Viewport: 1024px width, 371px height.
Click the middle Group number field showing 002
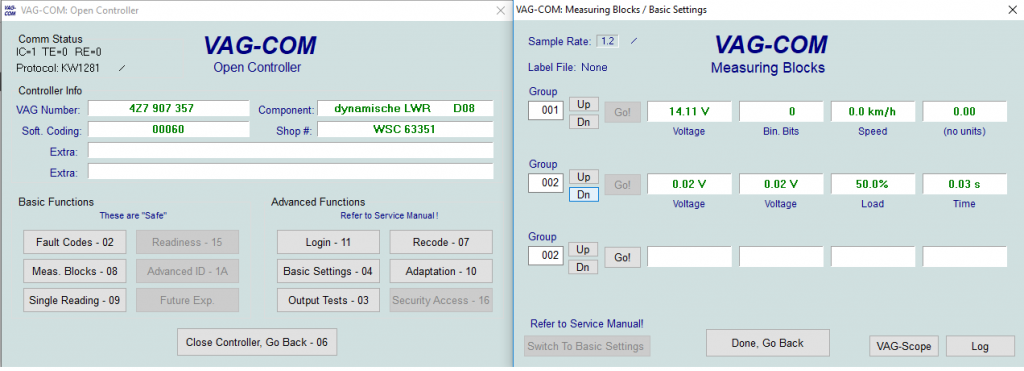point(546,184)
